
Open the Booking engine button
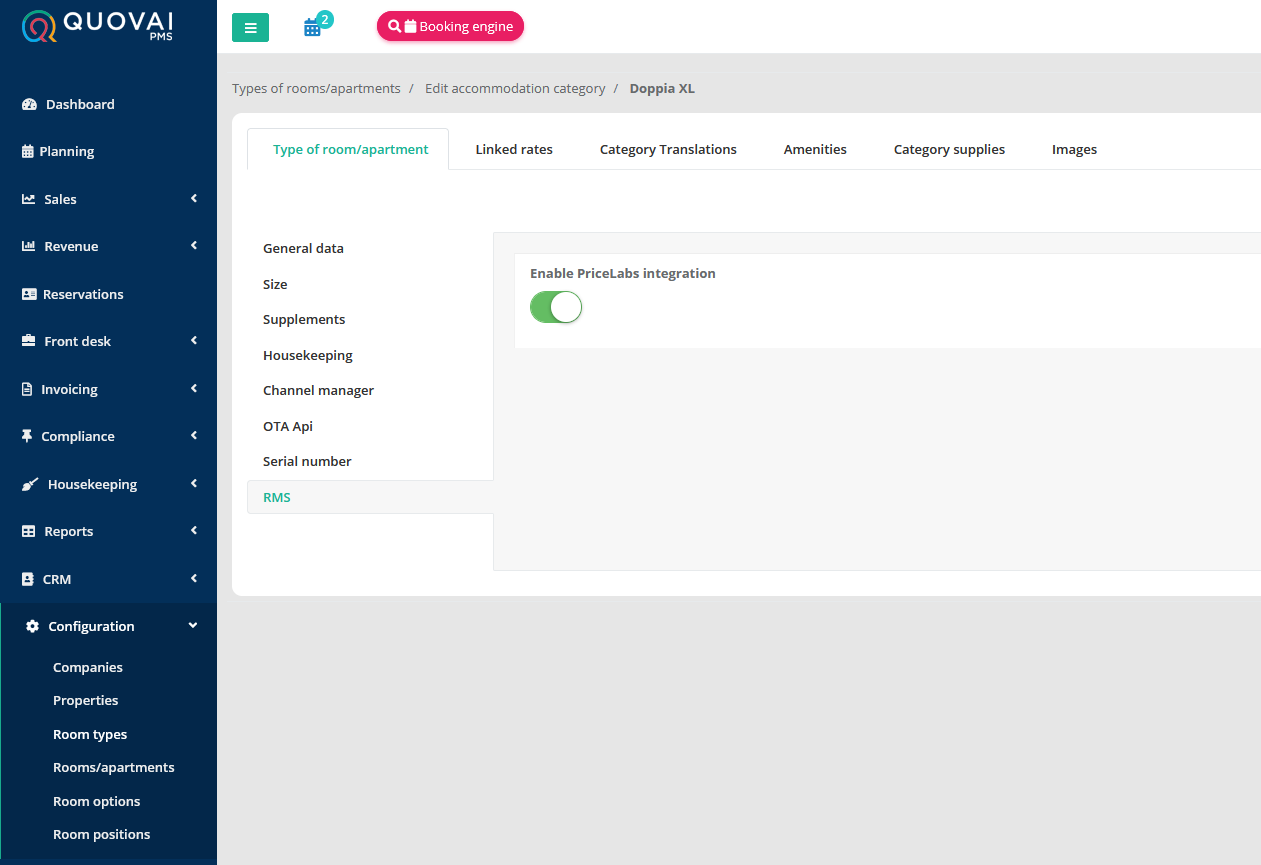coord(450,27)
